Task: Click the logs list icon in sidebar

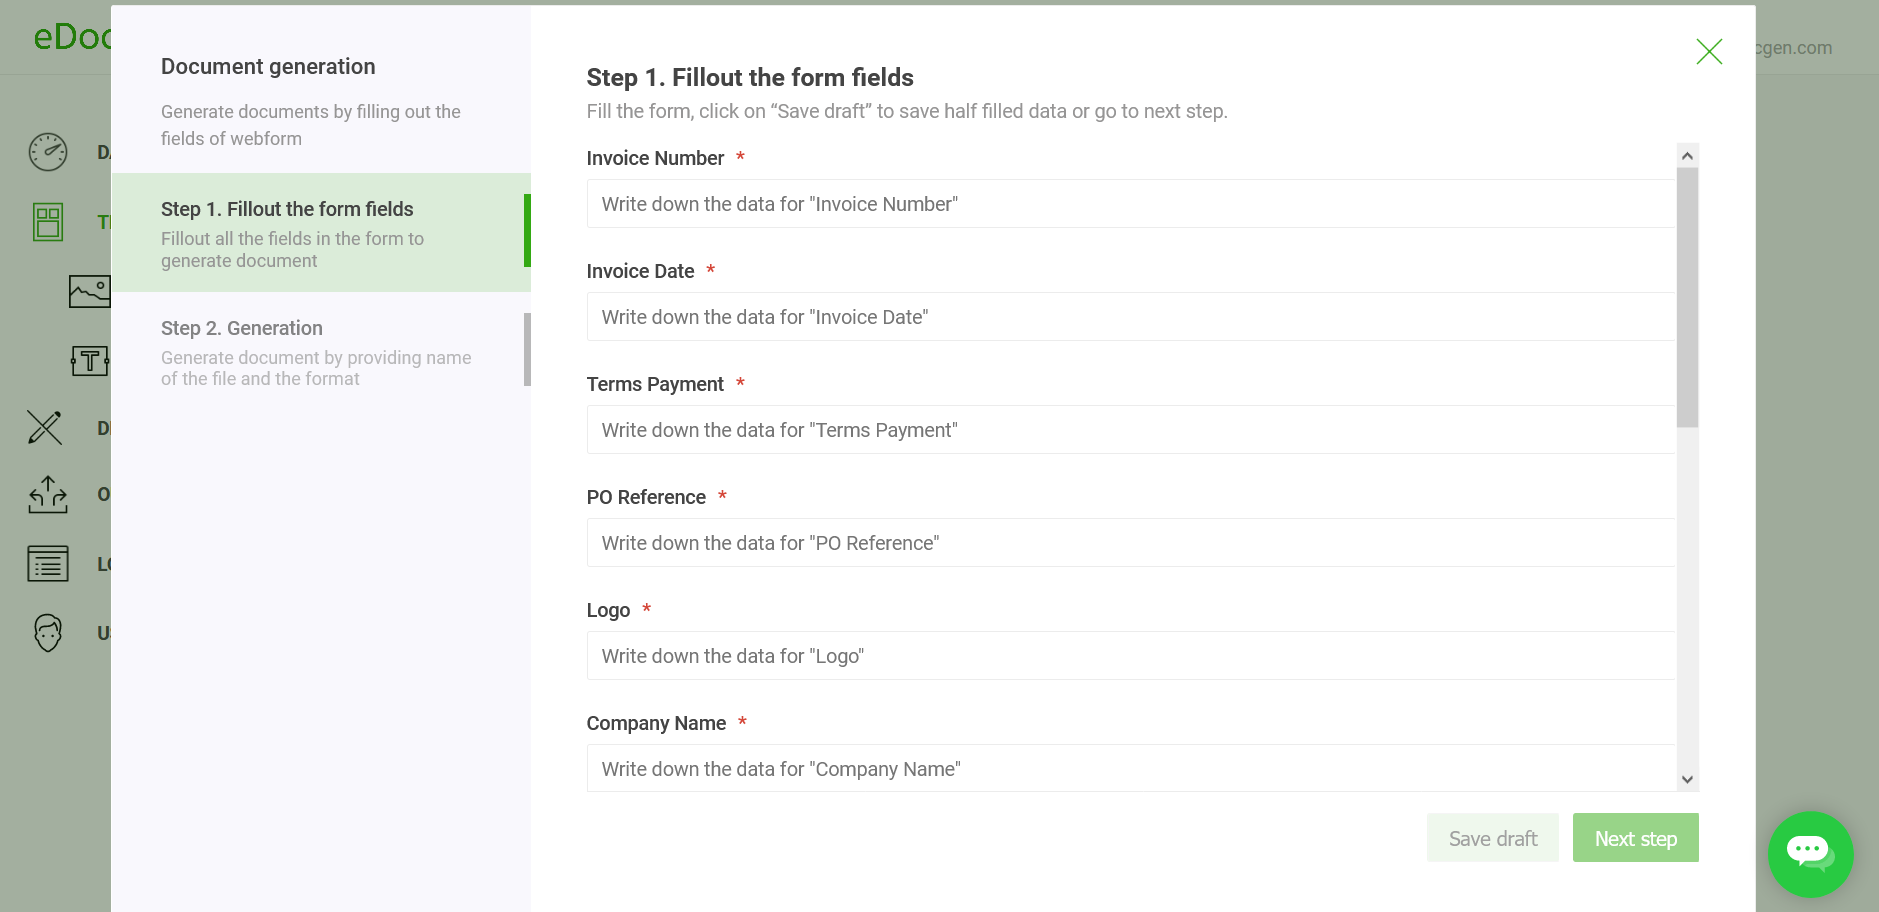Action: coord(48,564)
